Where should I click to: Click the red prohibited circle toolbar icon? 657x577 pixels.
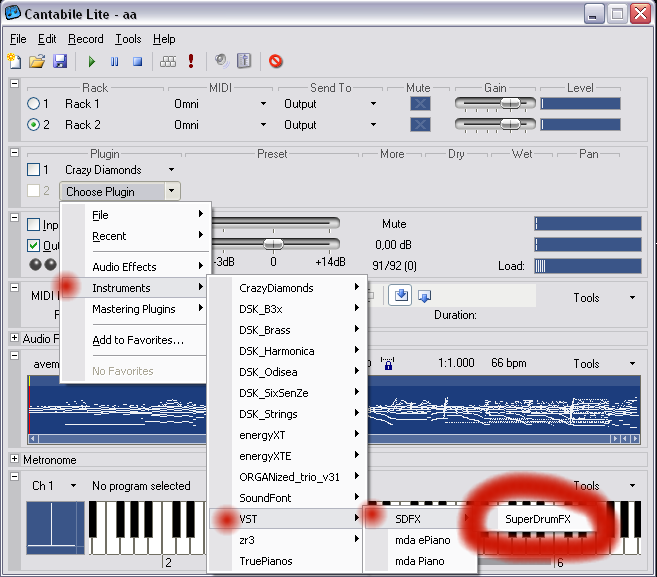pos(275,62)
